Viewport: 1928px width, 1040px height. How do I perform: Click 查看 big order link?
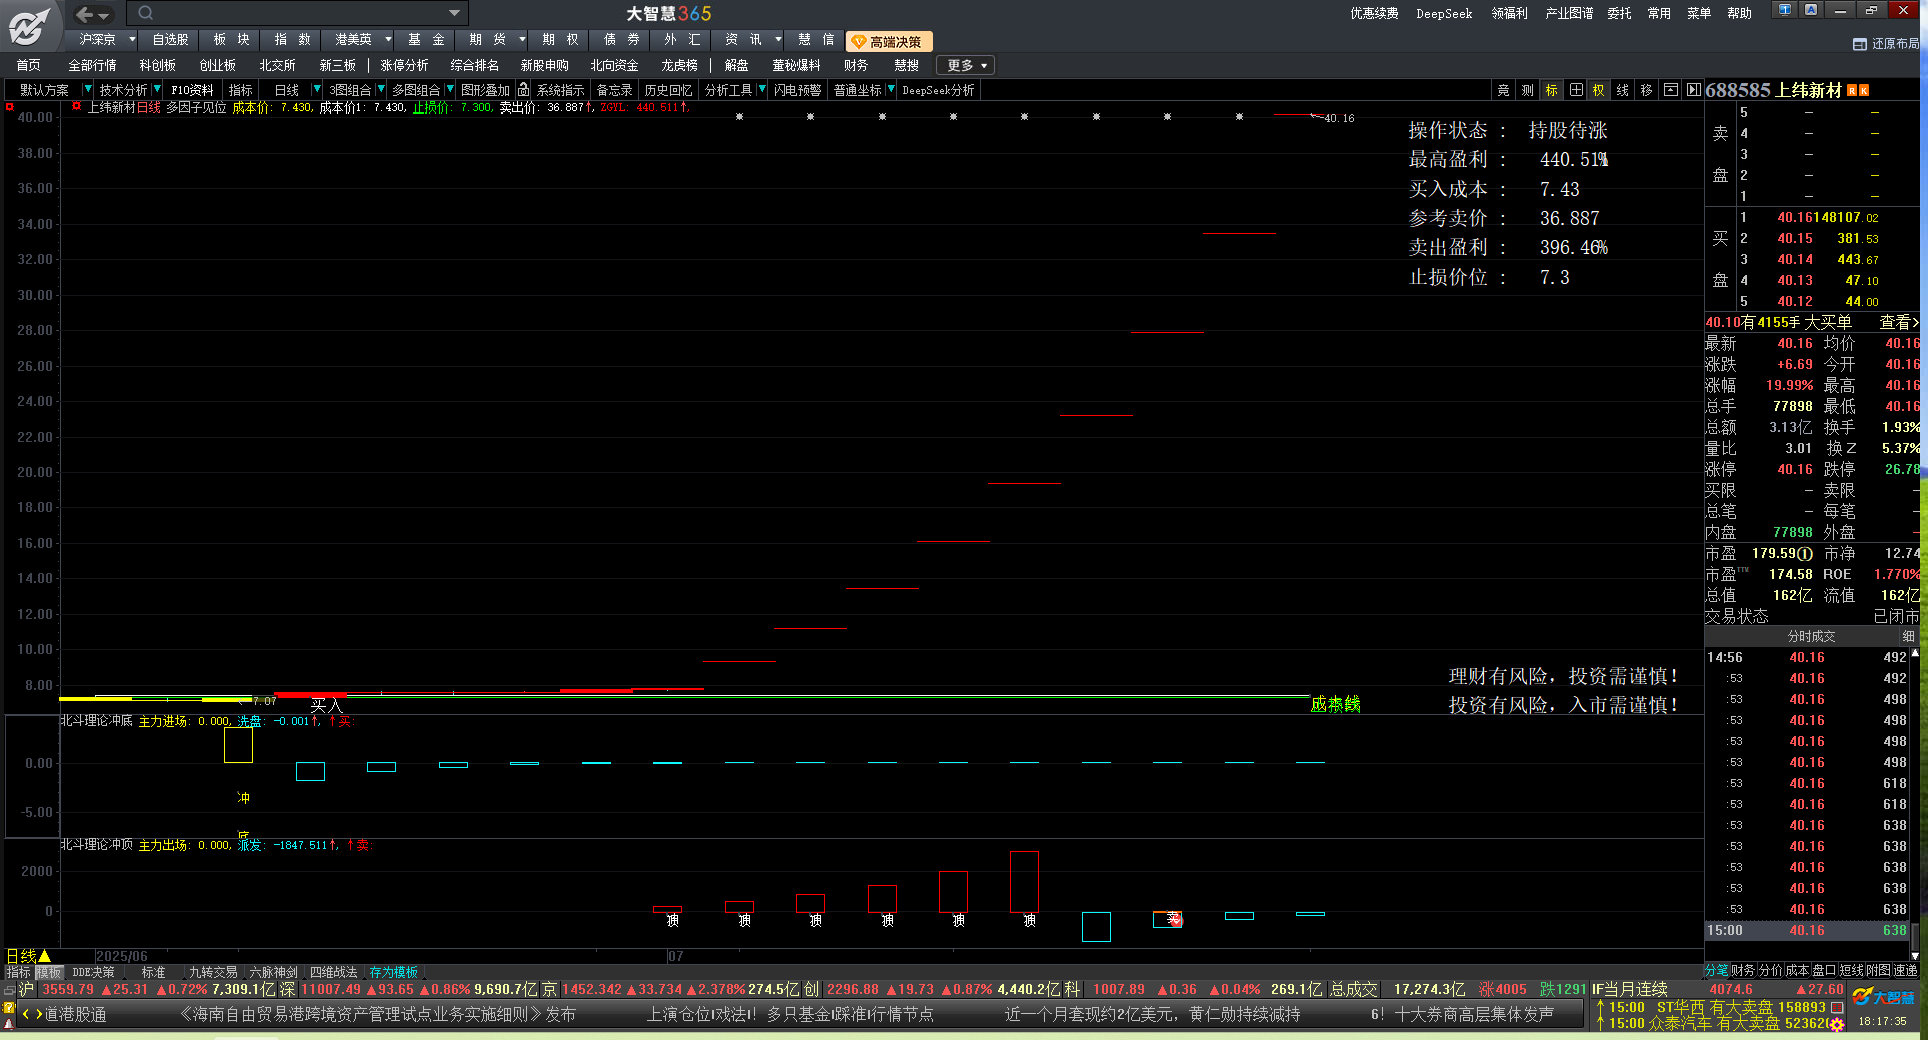point(1899,322)
